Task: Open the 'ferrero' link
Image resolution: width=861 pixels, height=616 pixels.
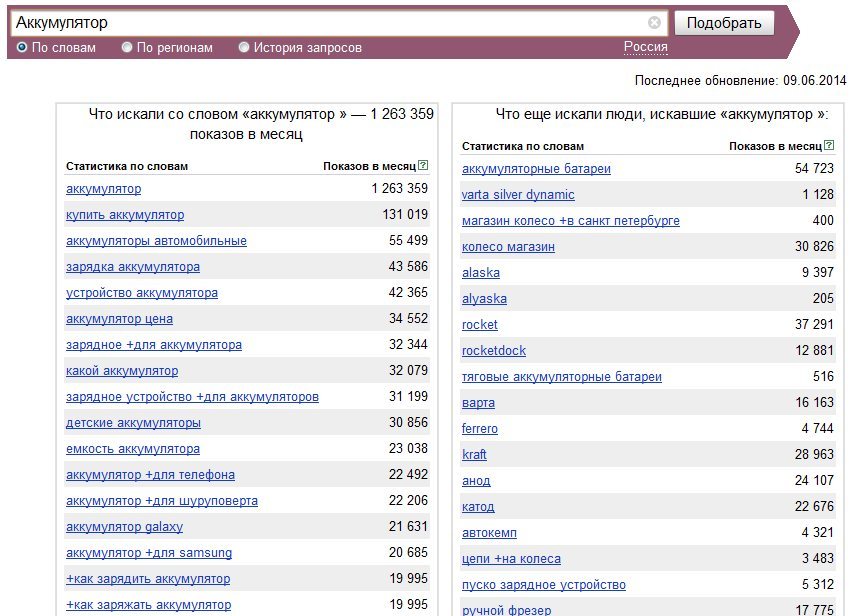Action: pos(479,428)
